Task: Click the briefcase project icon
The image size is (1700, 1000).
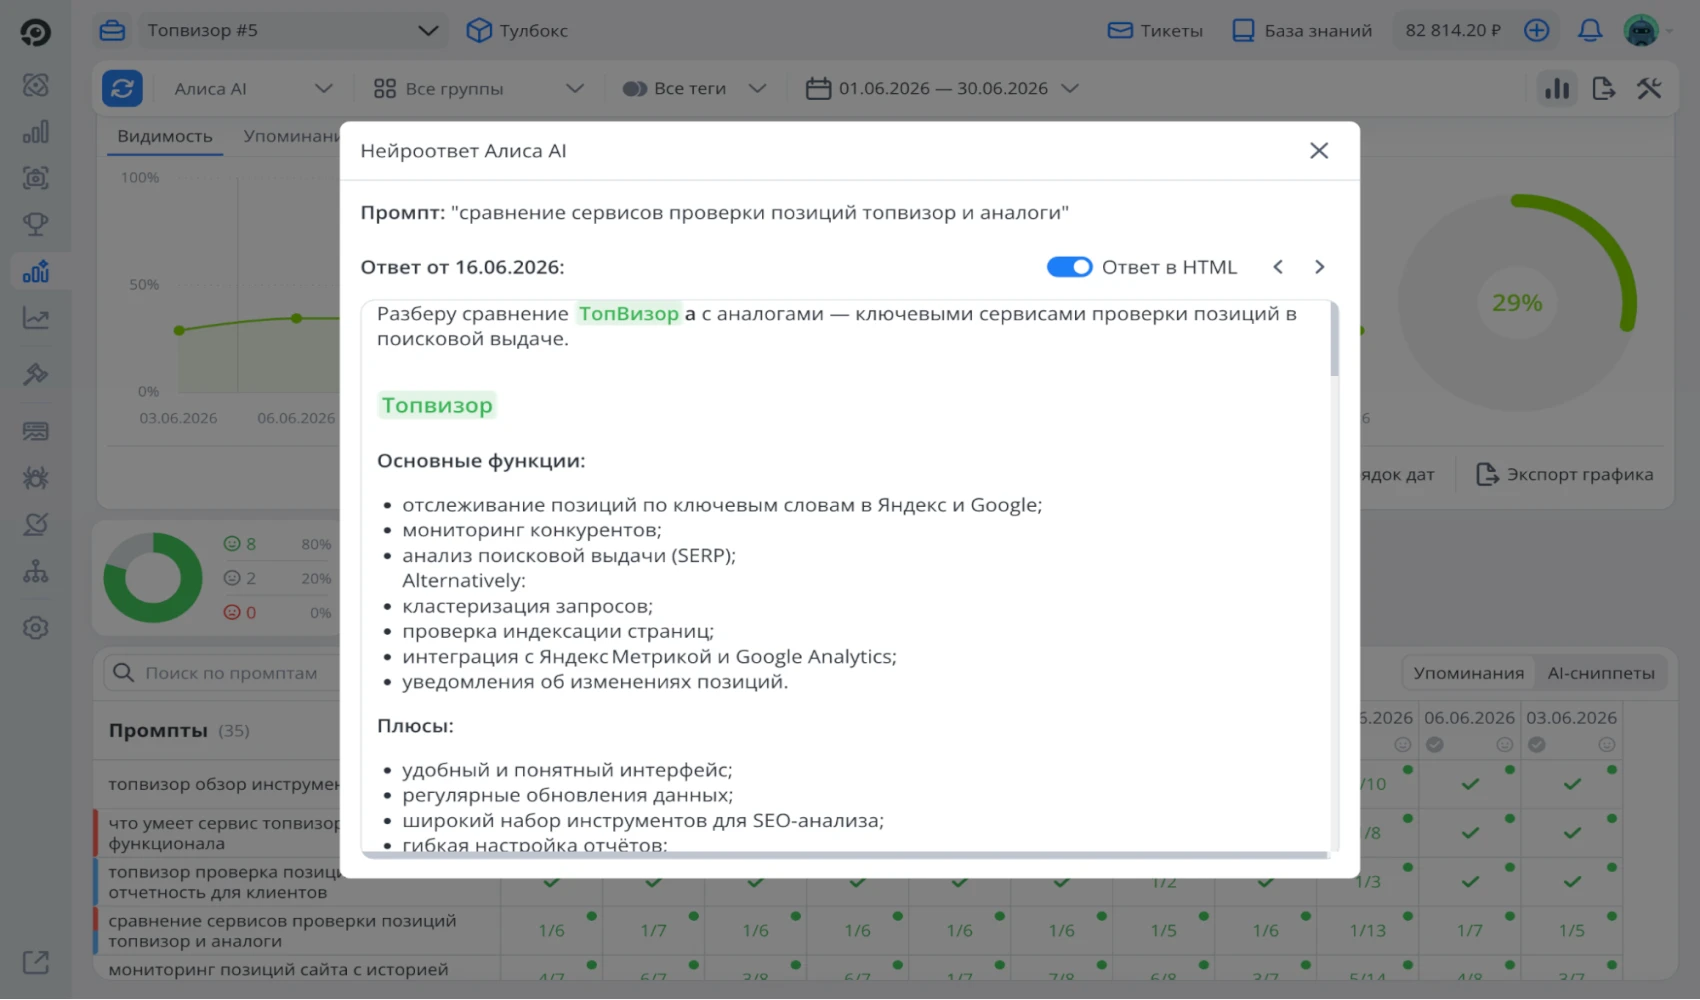Action: (112, 30)
